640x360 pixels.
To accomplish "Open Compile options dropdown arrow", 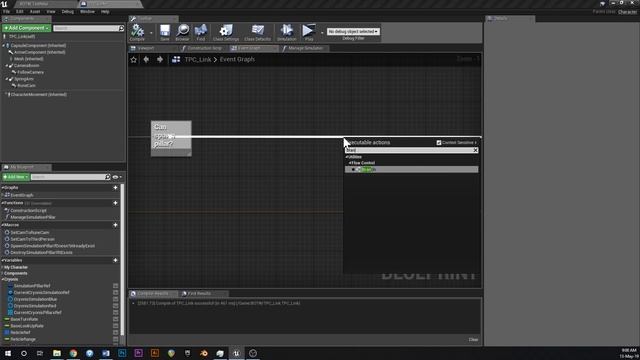I will coord(151,33).
